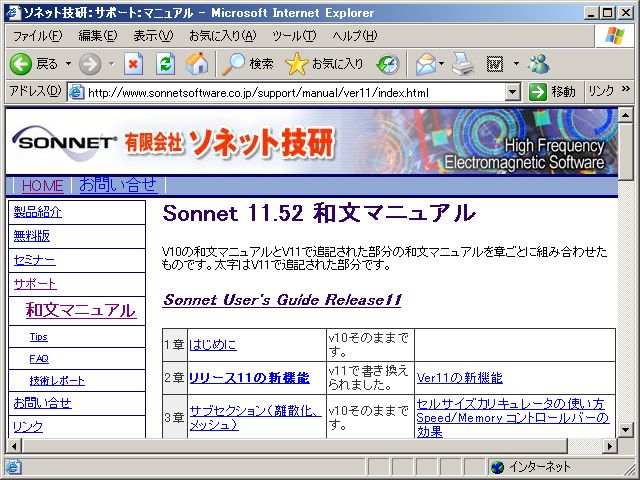Image resolution: width=640 pixels, height=480 pixels.
Task: Open the お気に入り(A) menu
Action: (222, 36)
